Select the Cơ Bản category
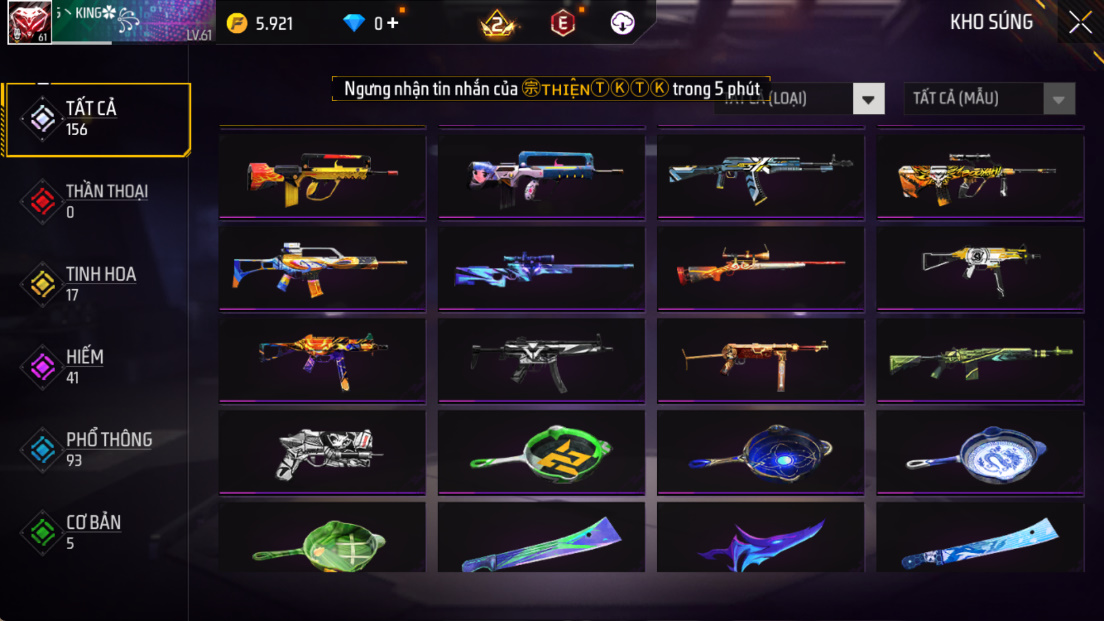The height and width of the screenshot is (621, 1104). [97, 532]
